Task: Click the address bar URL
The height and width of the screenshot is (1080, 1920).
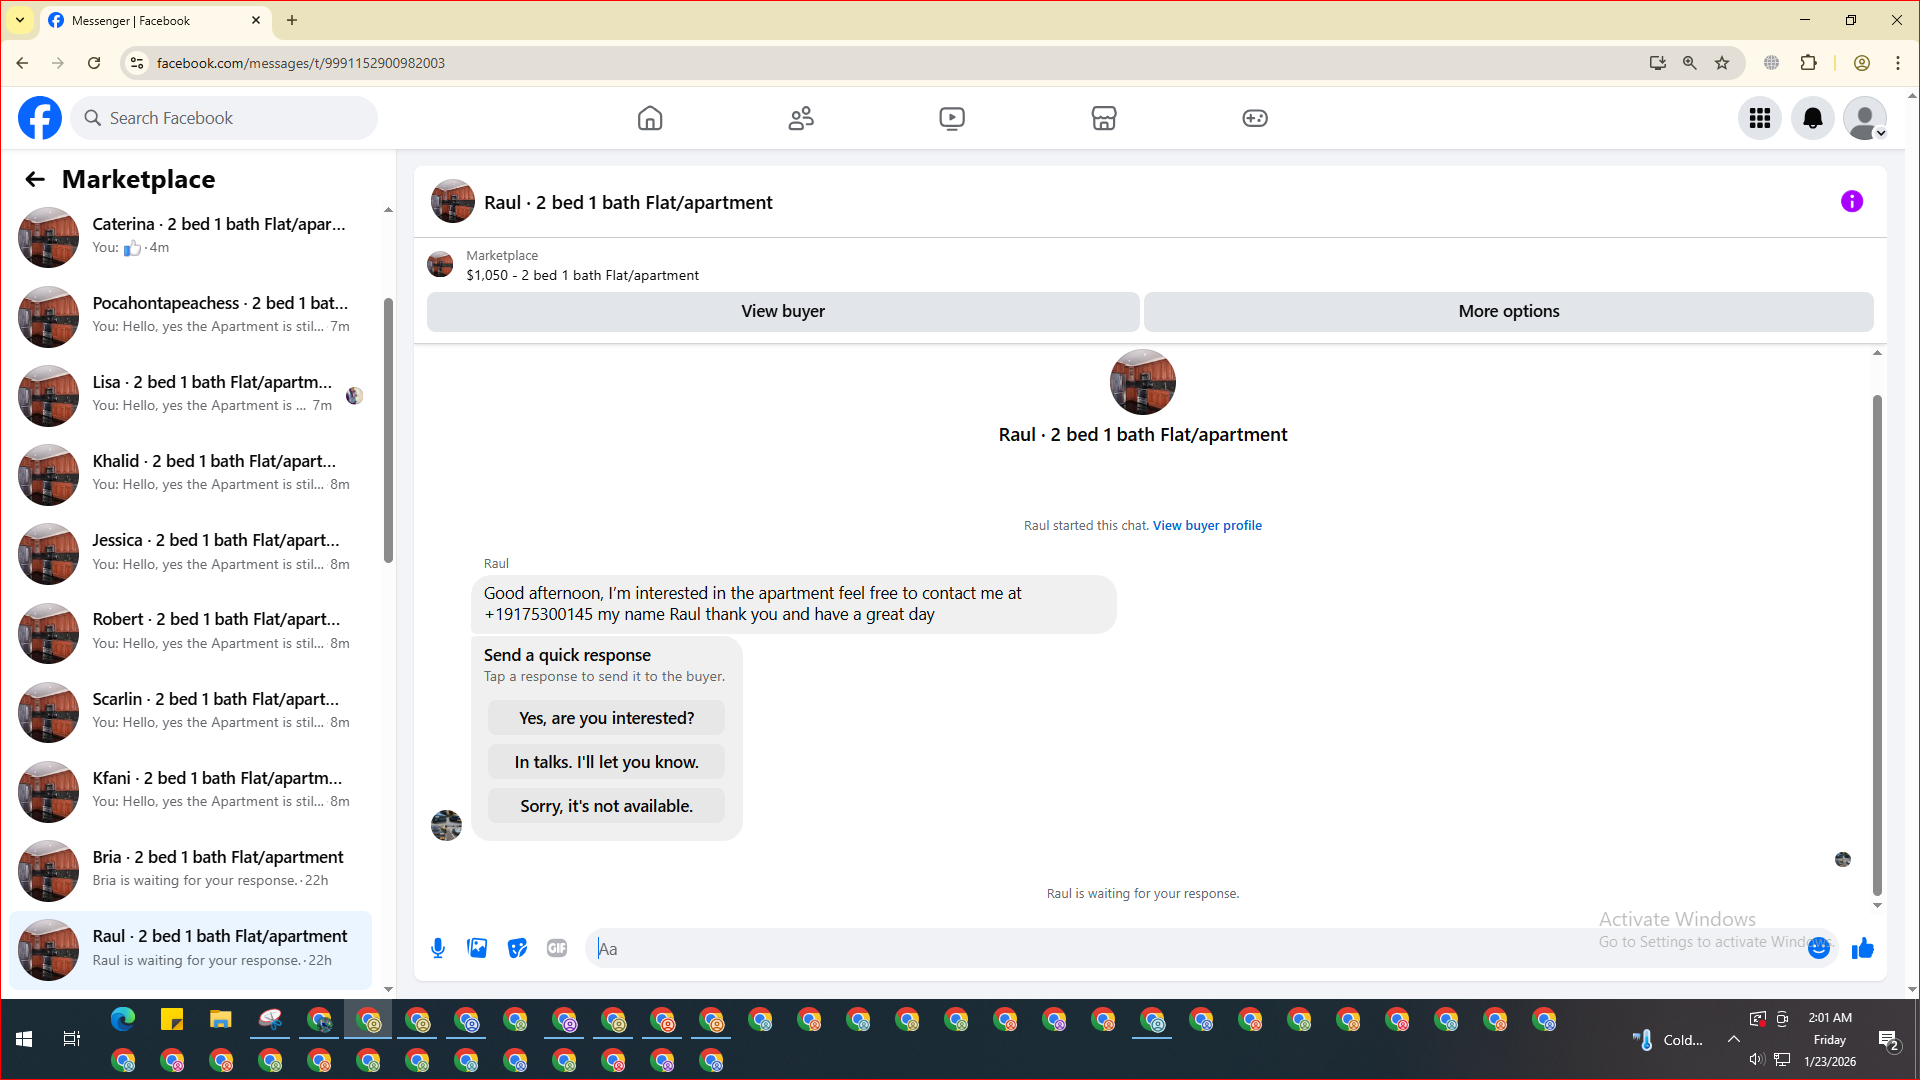Action: click(300, 63)
